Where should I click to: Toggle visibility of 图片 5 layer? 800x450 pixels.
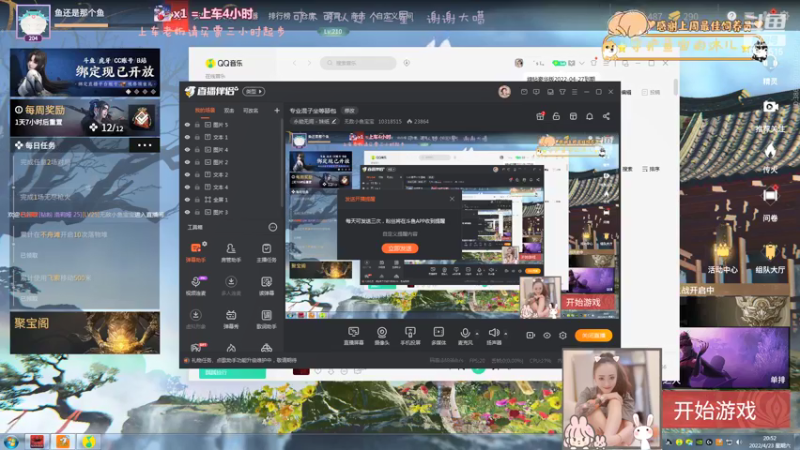[187, 124]
